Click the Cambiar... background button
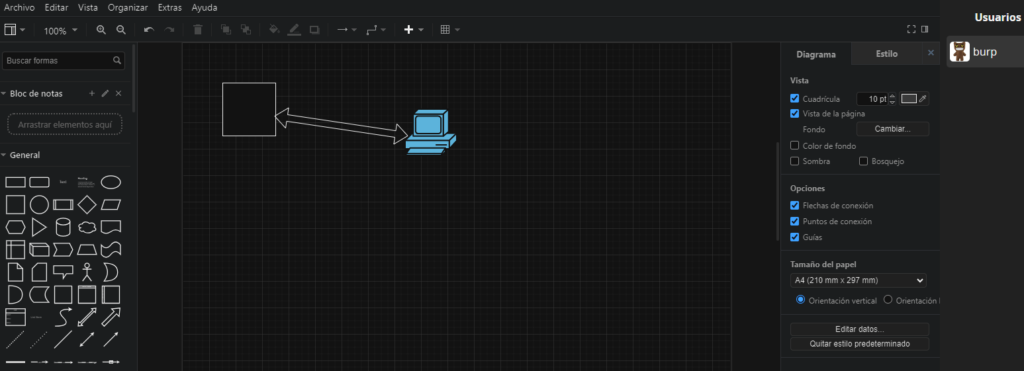Image resolution: width=1024 pixels, height=371 pixels. pos(893,129)
